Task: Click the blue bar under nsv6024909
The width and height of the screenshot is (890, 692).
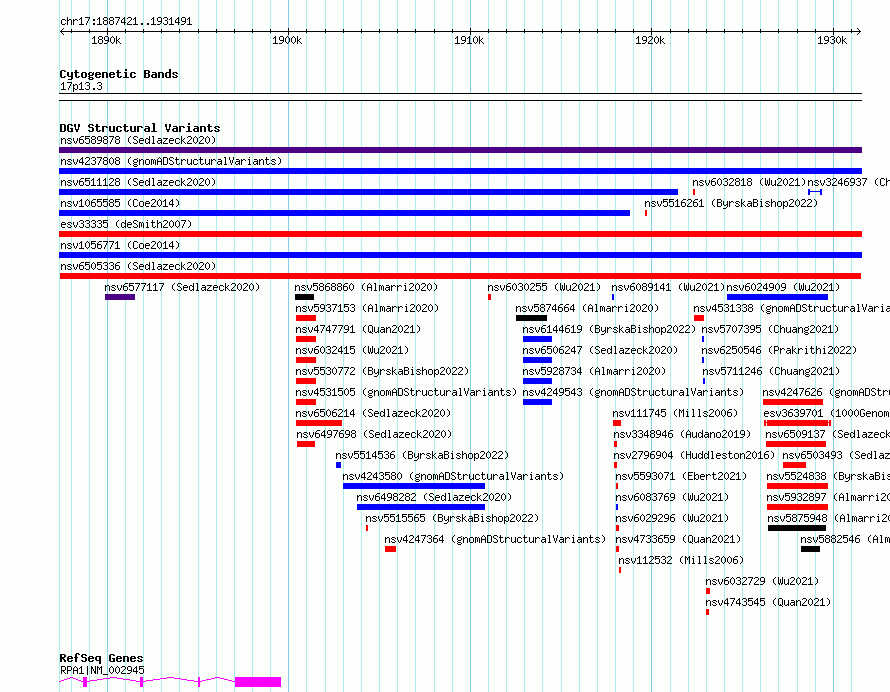Action: (x=777, y=297)
